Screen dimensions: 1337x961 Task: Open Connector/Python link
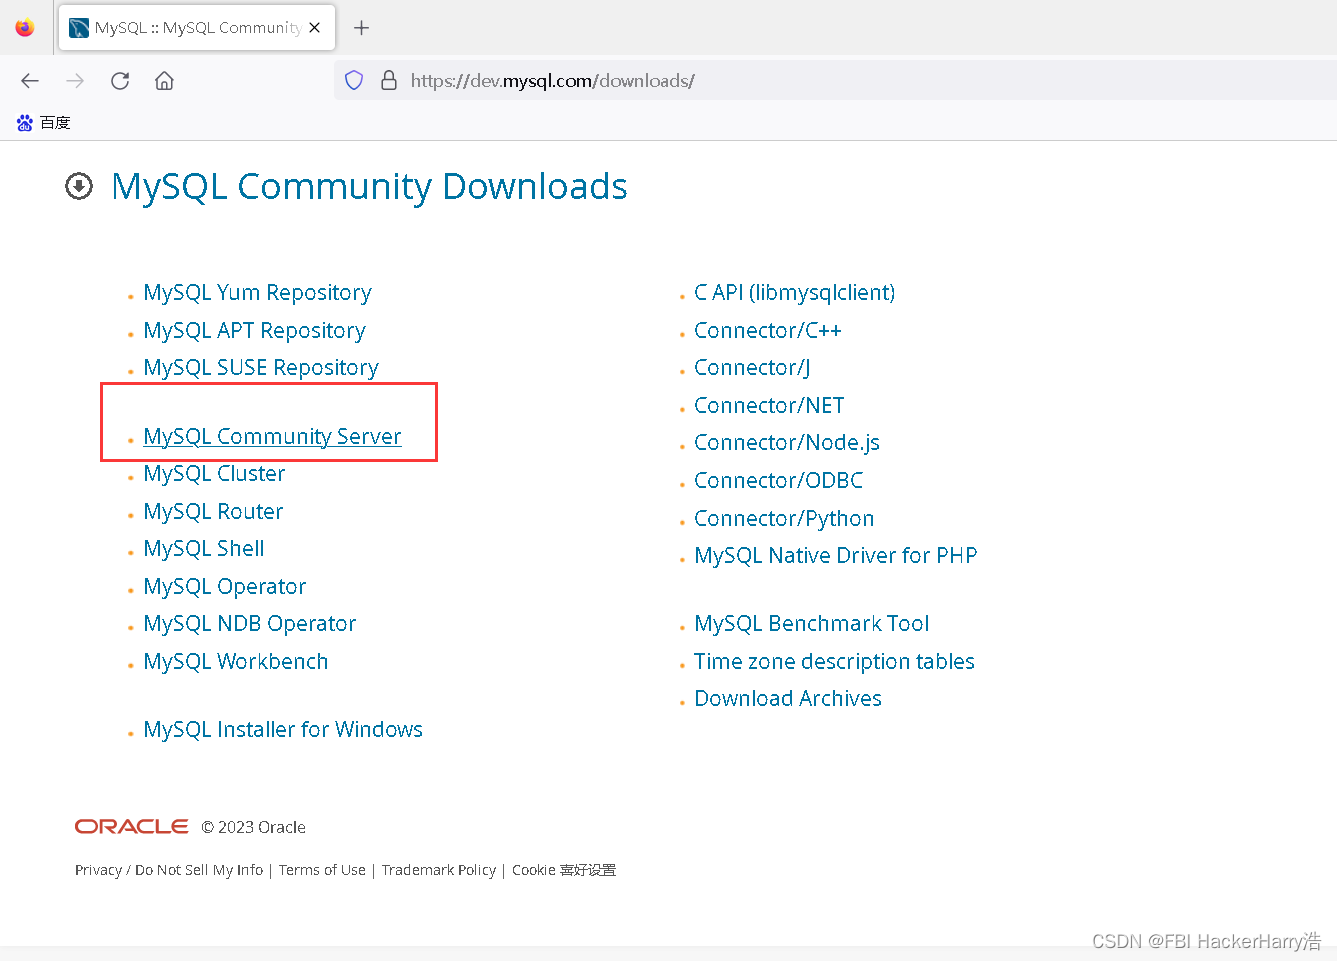point(784,519)
